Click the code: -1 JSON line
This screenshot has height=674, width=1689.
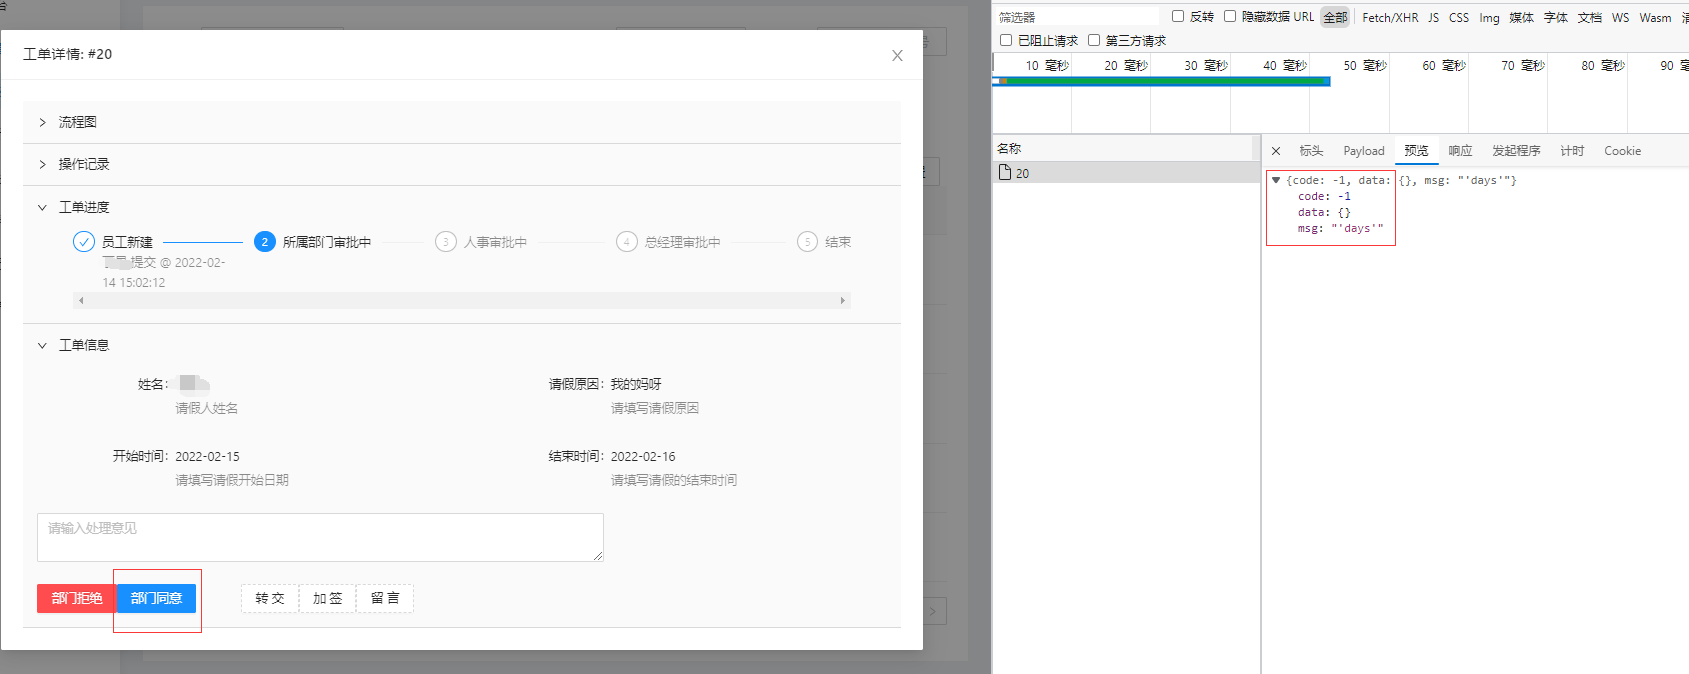pos(1324,196)
